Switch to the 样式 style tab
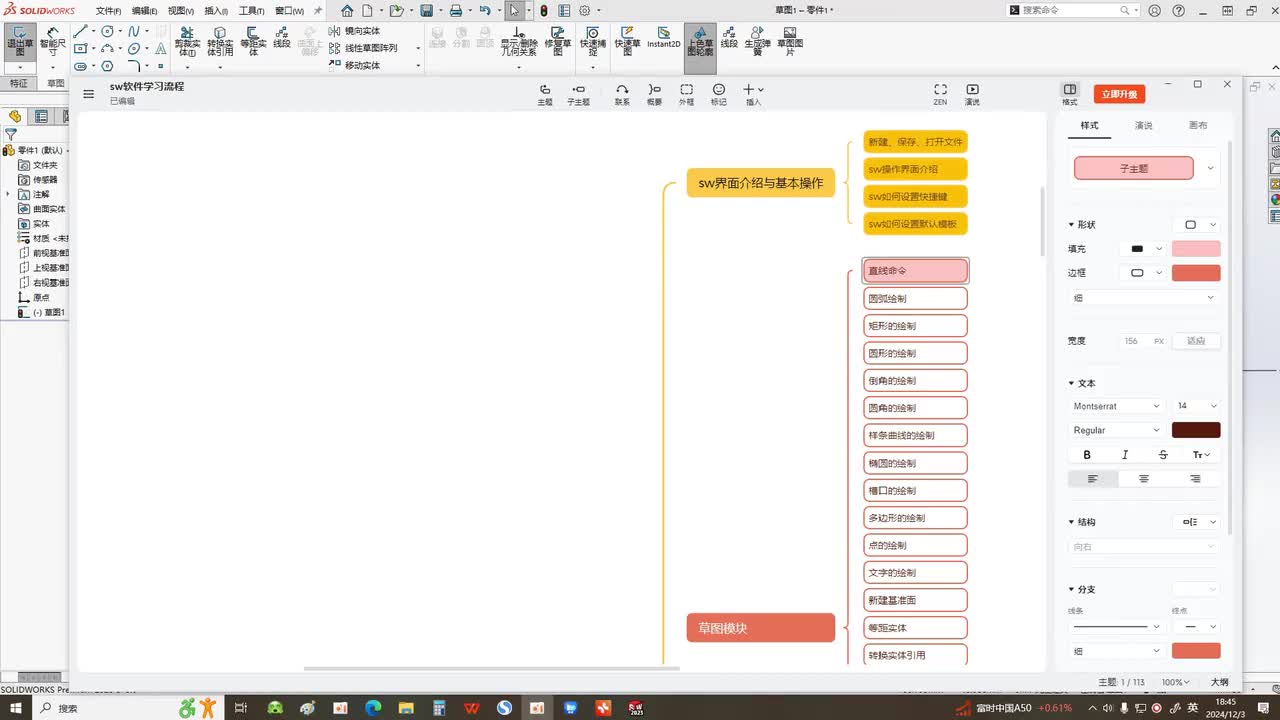Screen dimensions: 1280x720 point(1089,125)
